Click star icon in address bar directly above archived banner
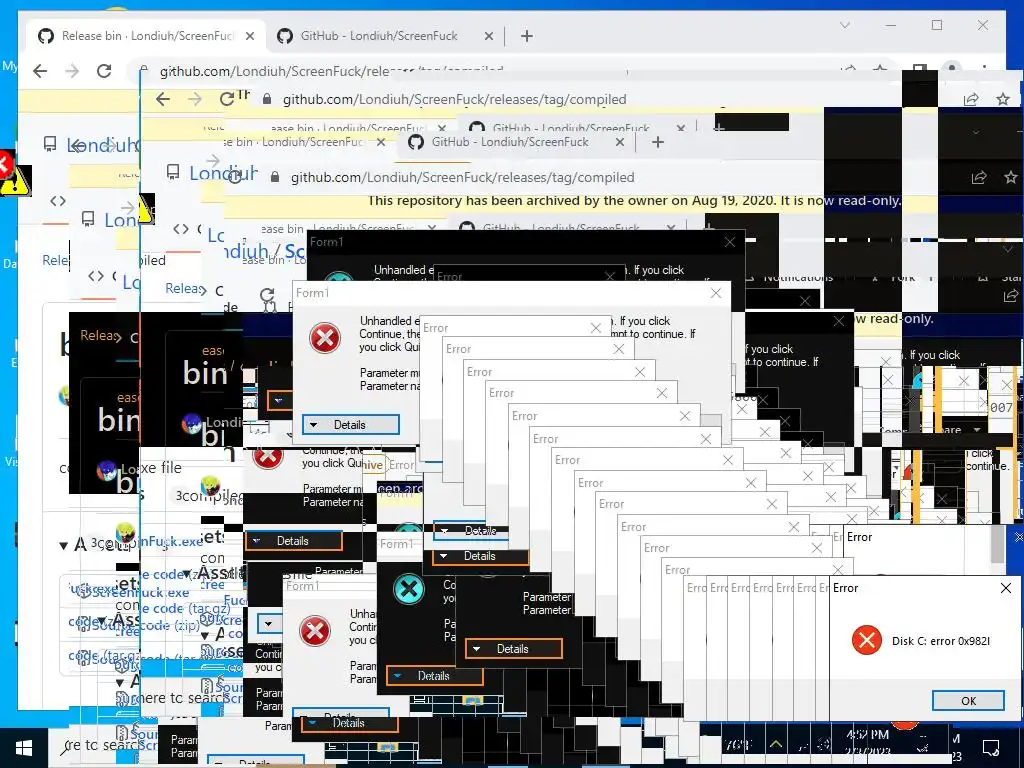Screen dimensions: 1024x768 point(1011,177)
